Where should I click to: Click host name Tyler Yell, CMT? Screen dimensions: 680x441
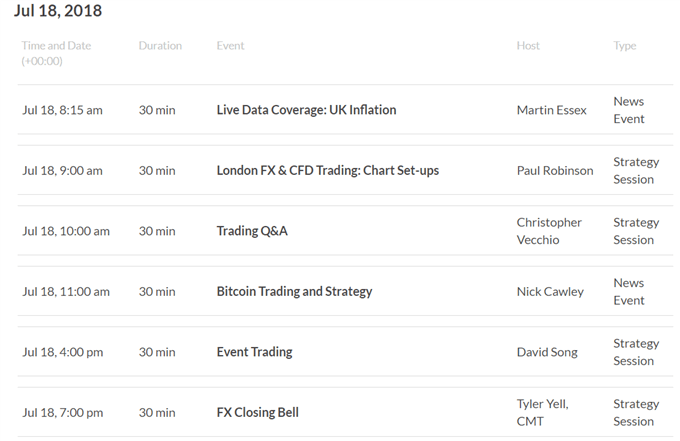(x=543, y=412)
